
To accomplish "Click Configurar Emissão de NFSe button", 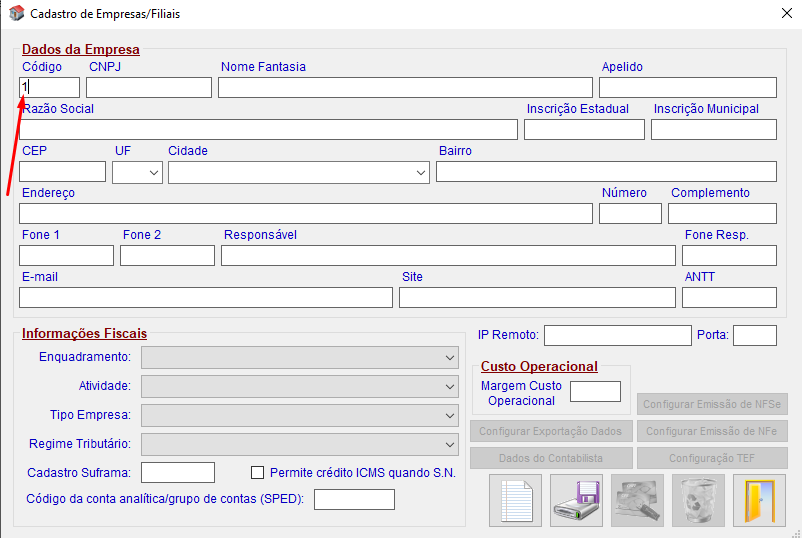I will 712,404.
